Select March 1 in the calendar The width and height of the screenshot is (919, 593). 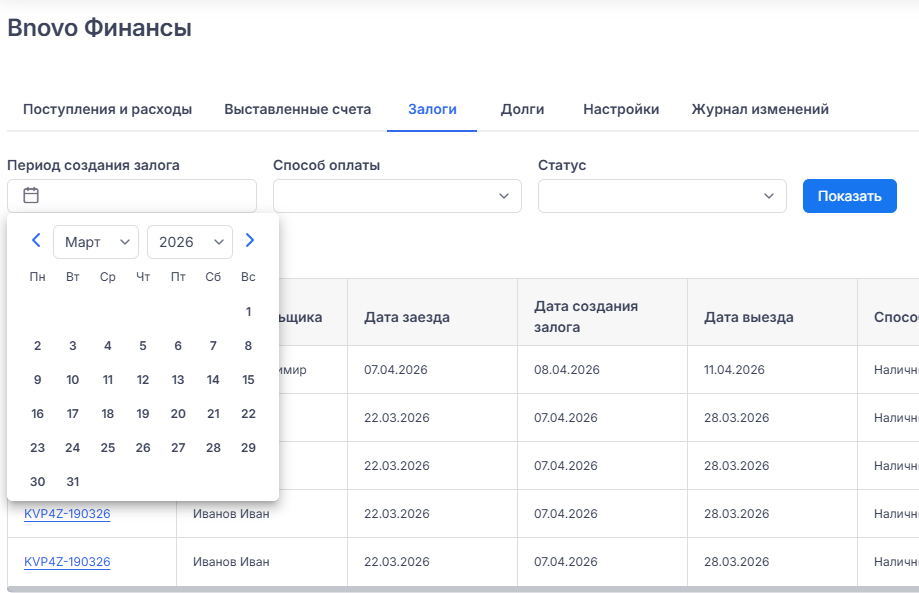point(248,312)
